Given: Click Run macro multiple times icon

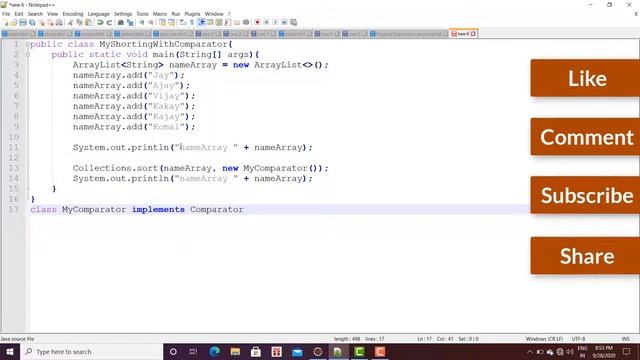Looking at the screenshot, I should pyautogui.click(x=284, y=22).
